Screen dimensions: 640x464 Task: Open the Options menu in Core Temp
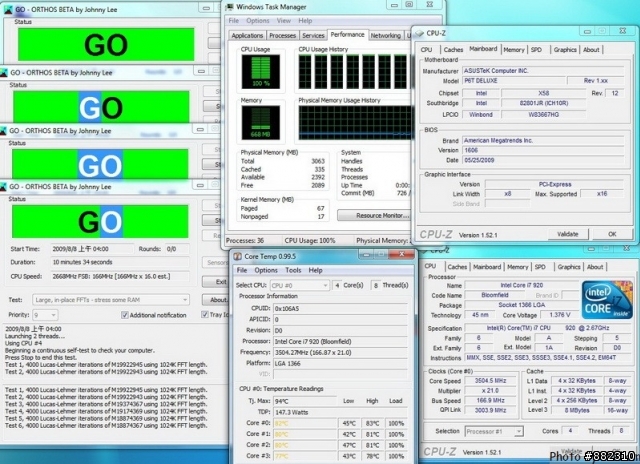[266, 270]
